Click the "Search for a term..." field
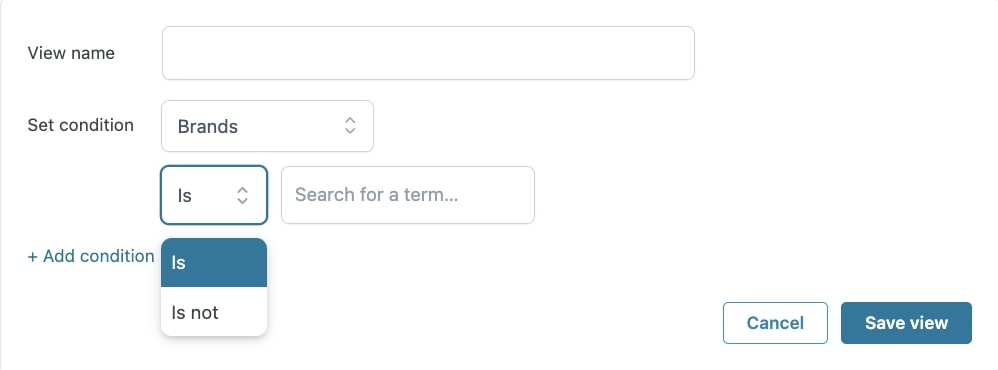This screenshot has height=370, width=998. point(408,195)
